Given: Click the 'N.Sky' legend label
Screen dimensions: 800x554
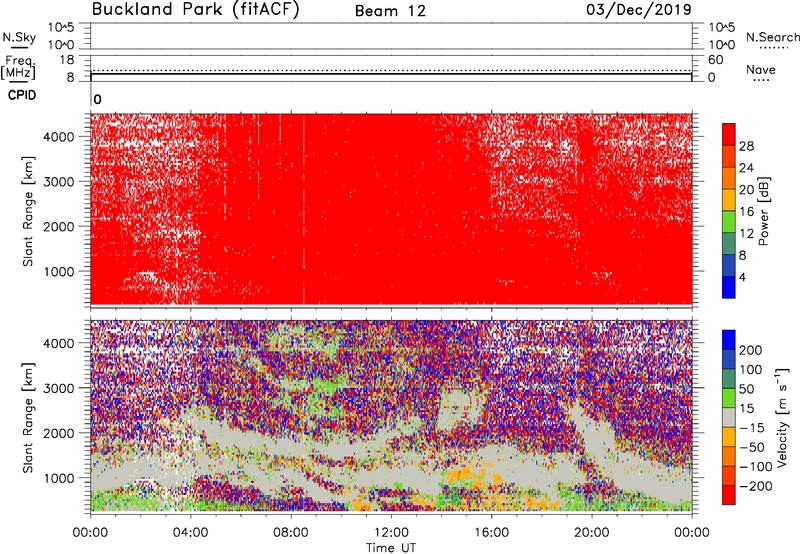Looking at the screenshot, I should coord(19,37).
